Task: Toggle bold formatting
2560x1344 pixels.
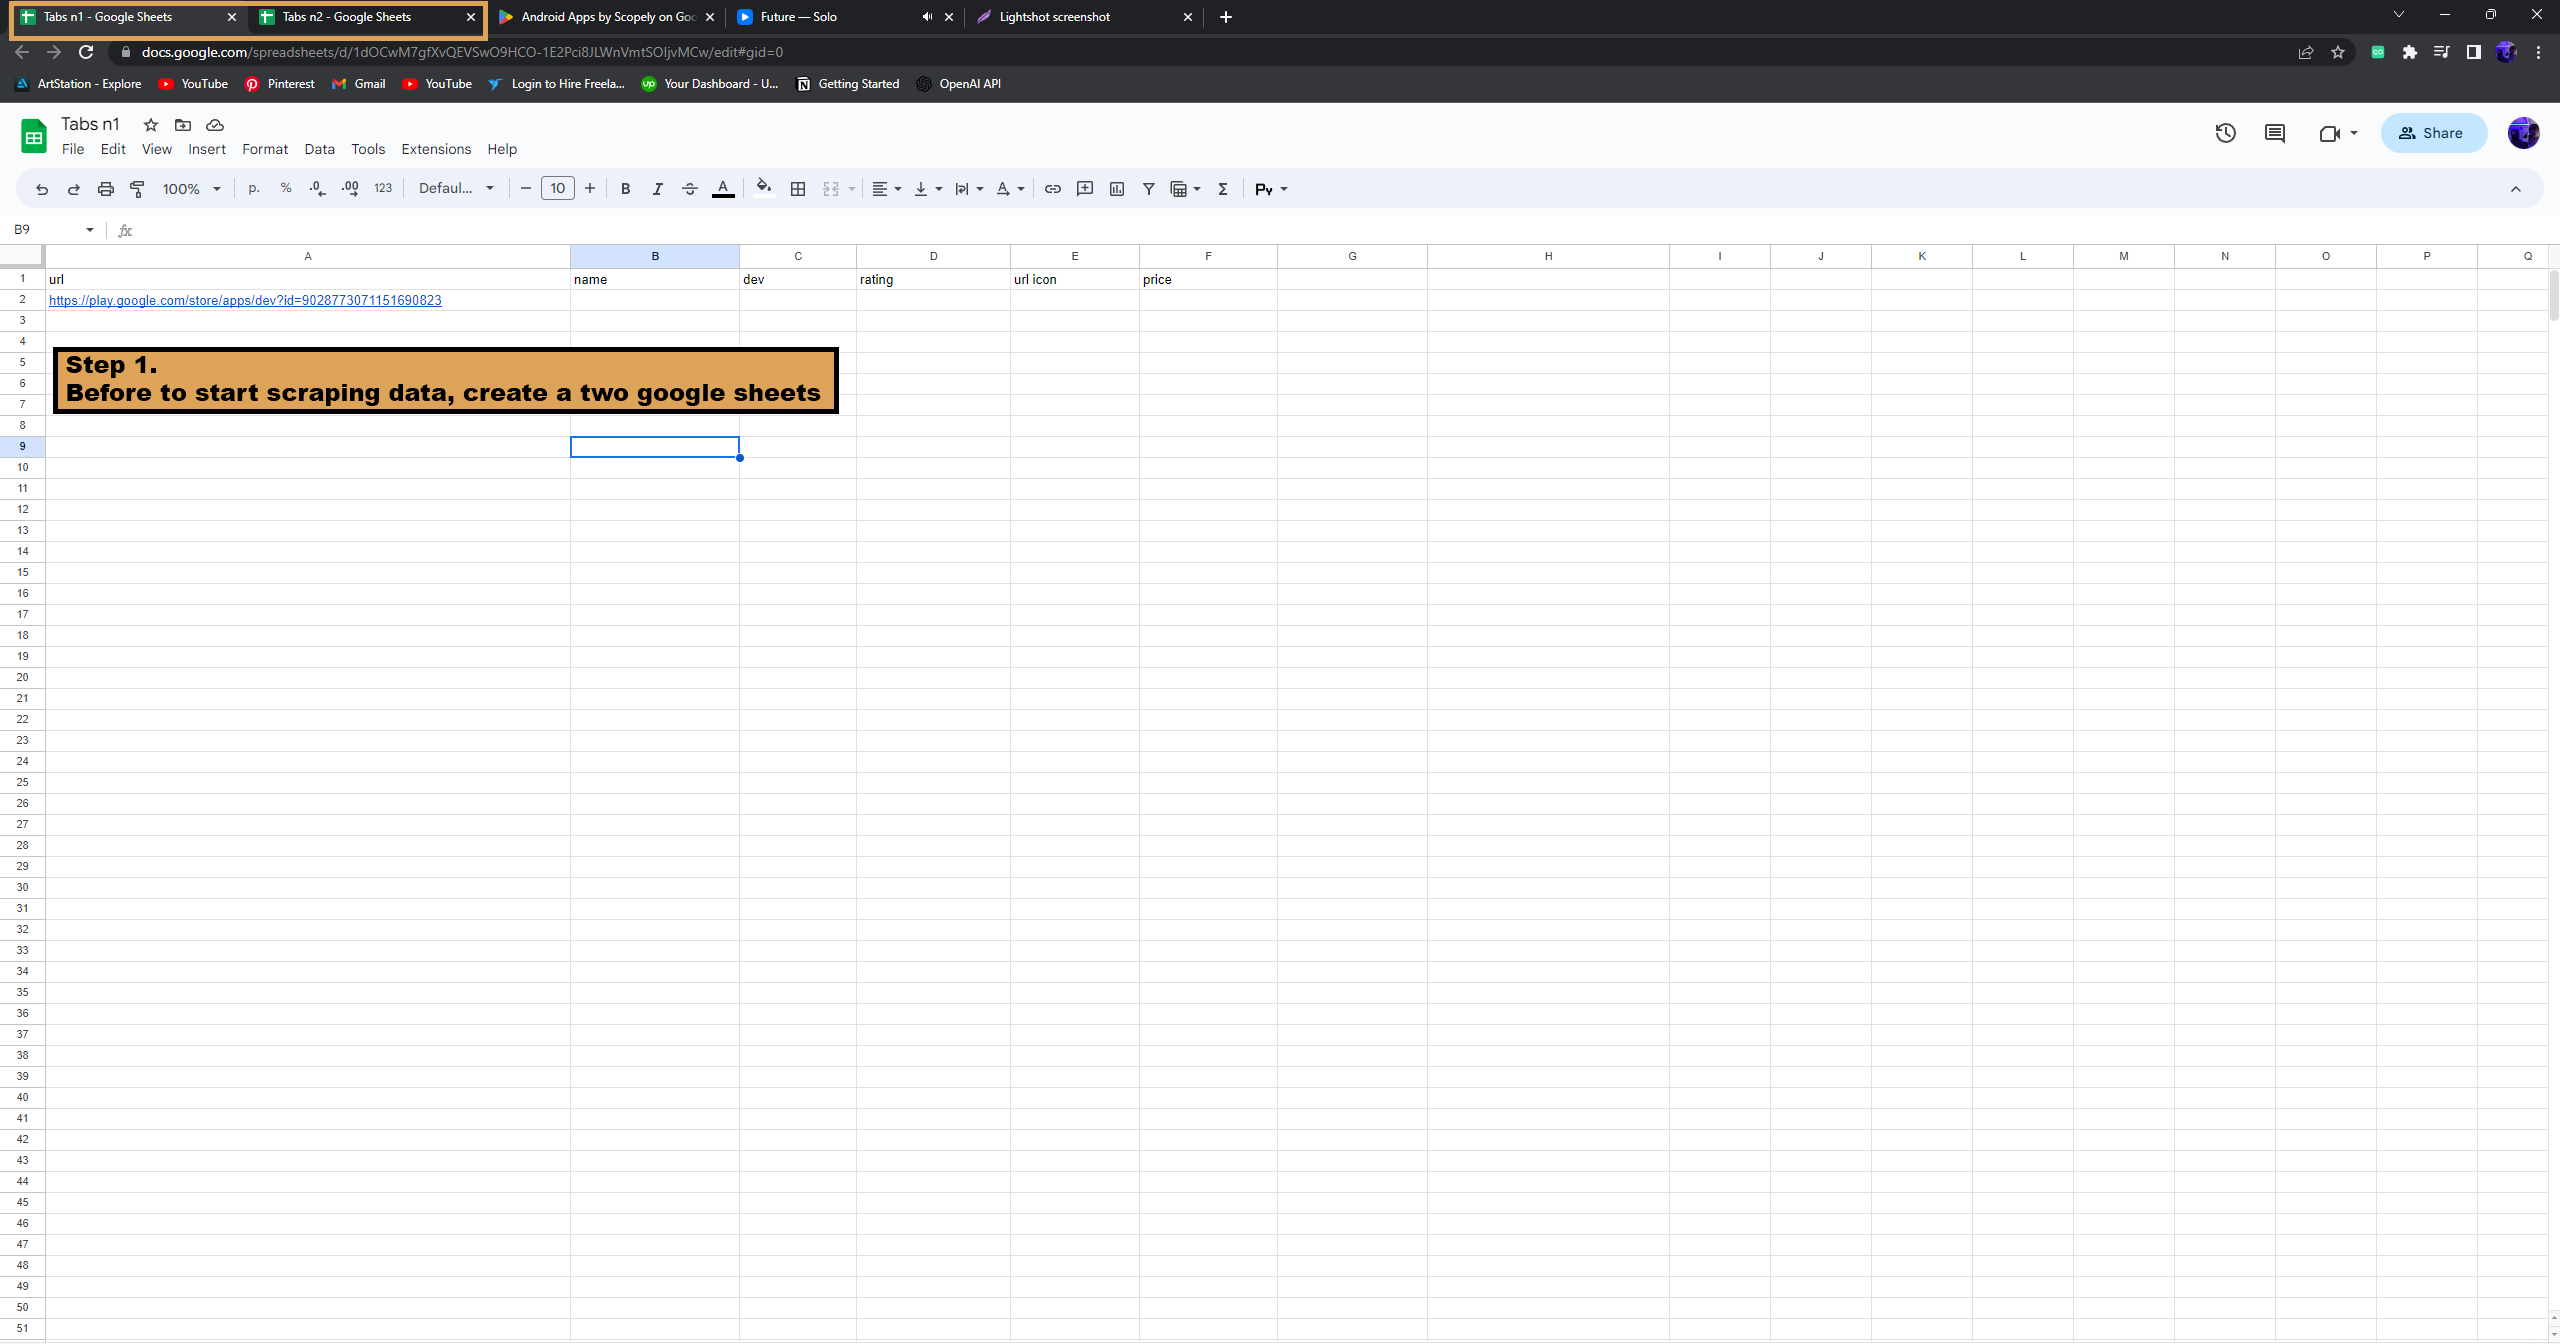Action: click(625, 189)
